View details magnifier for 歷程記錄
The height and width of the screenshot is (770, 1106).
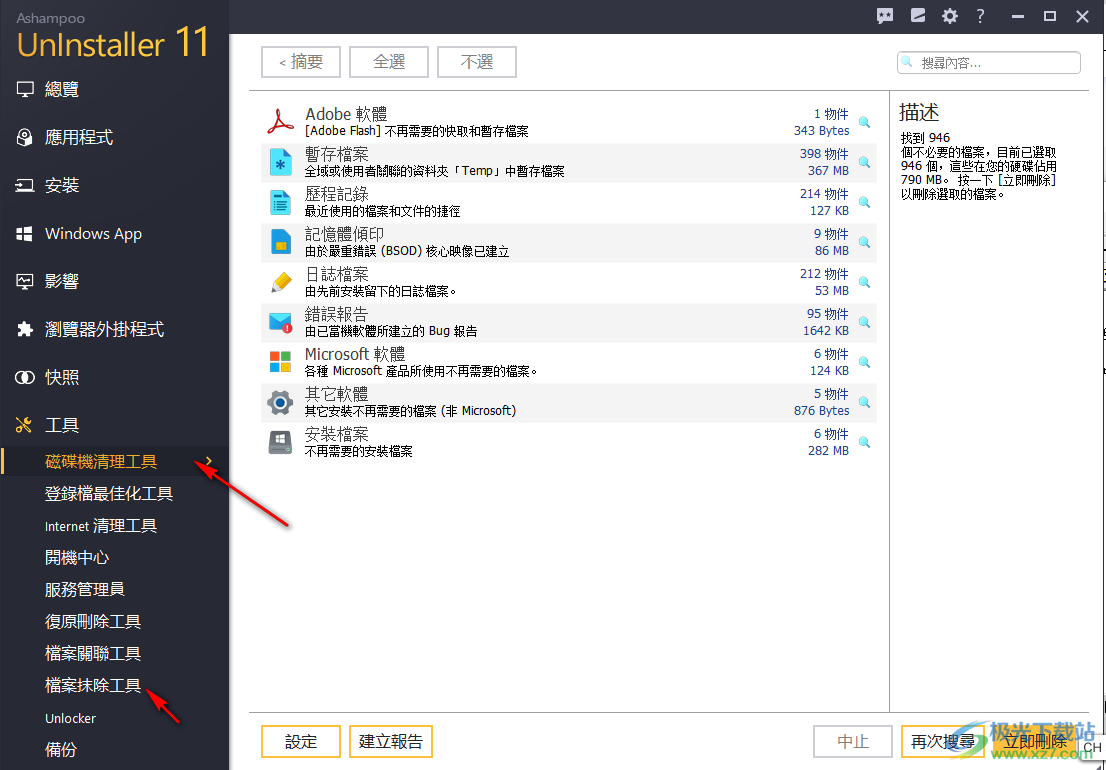(x=864, y=203)
